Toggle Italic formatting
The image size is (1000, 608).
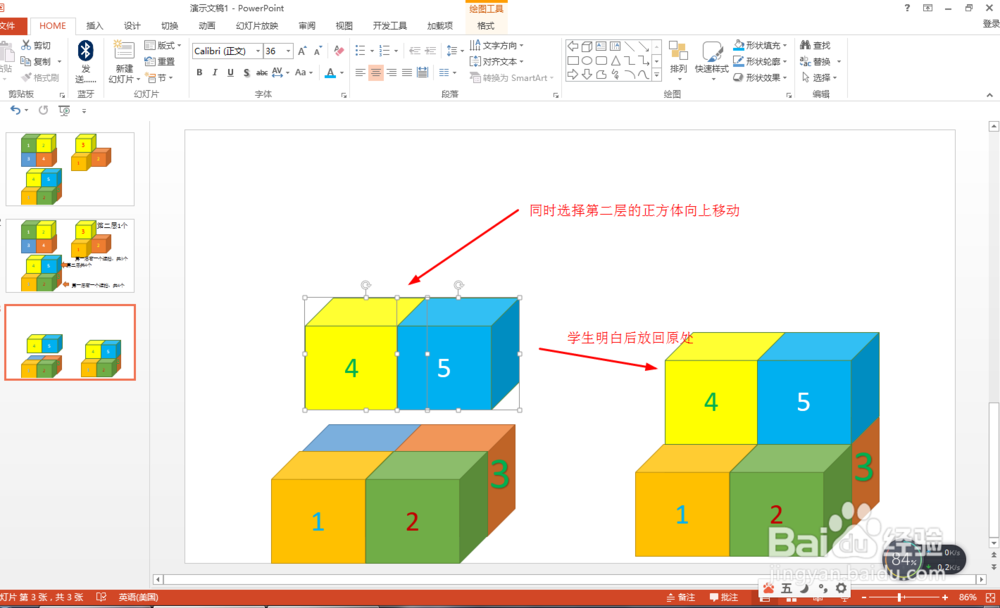pyautogui.click(x=215, y=73)
